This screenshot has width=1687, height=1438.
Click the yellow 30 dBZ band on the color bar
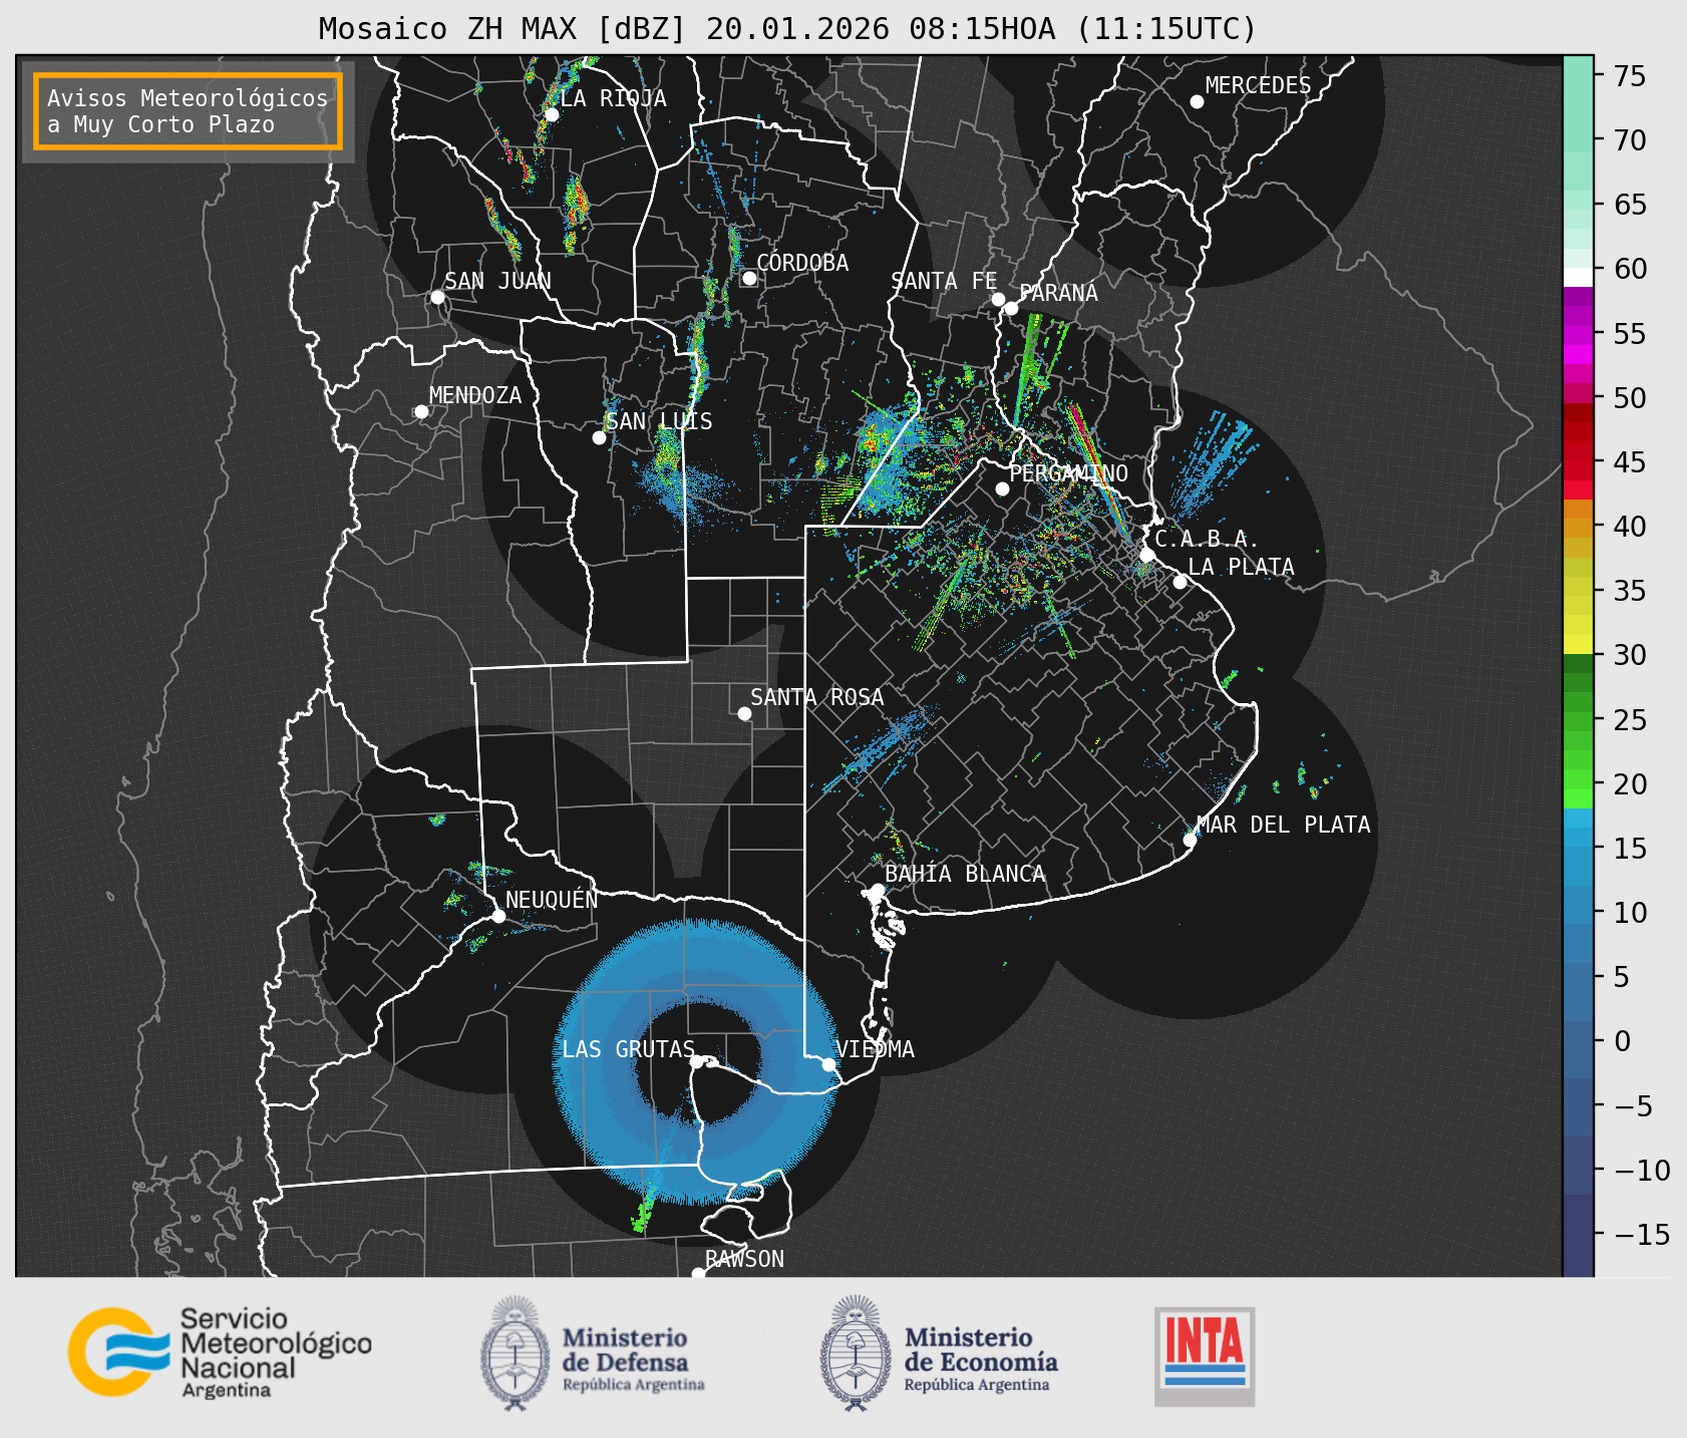click(1577, 645)
